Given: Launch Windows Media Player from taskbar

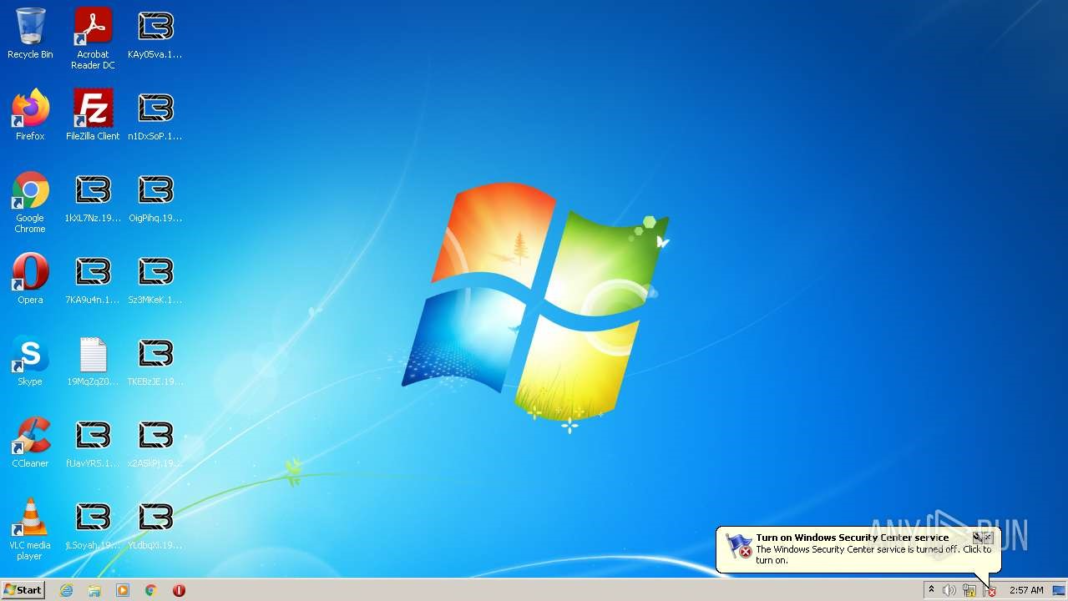Looking at the screenshot, I should 123,590.
